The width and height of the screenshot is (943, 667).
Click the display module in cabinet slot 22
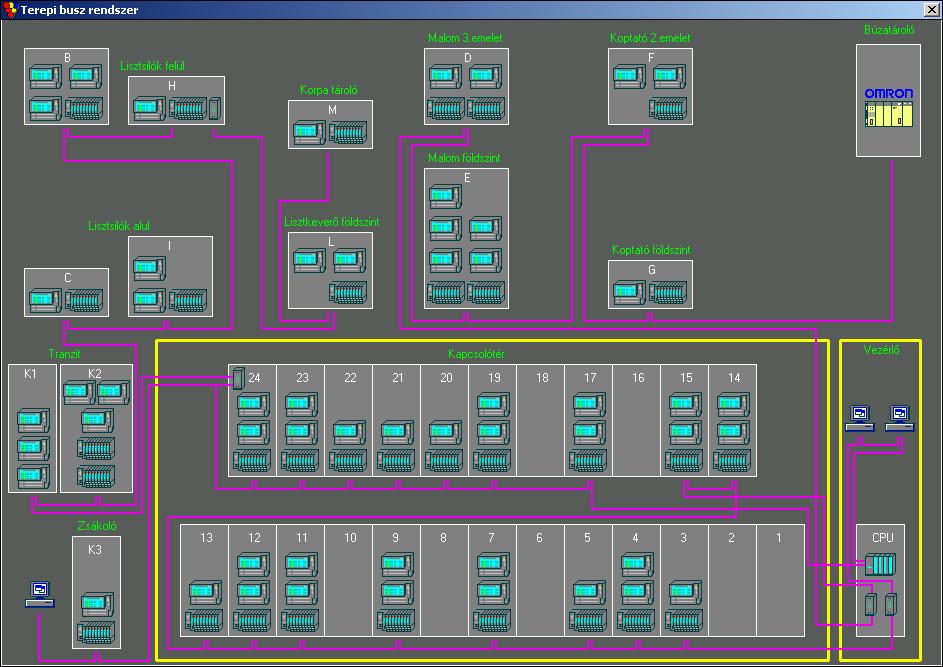(349, 433)
